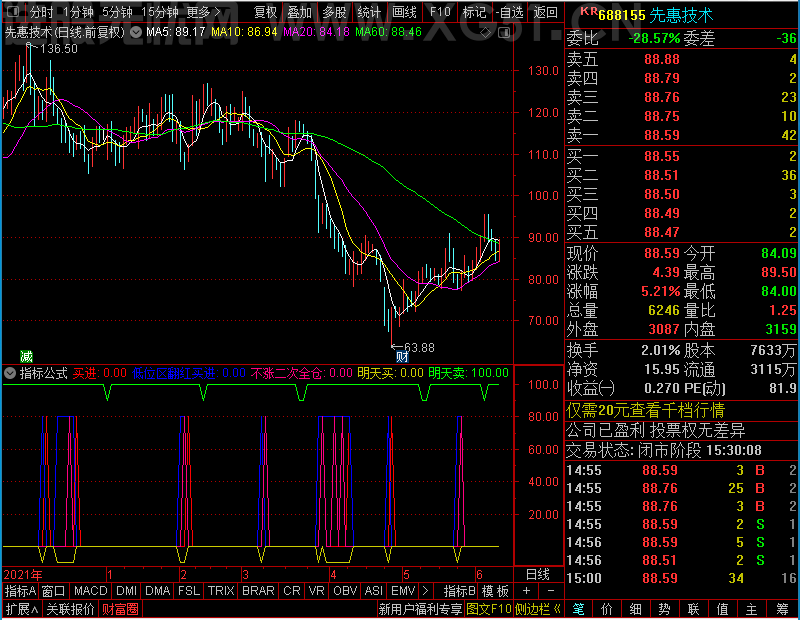Toggle 日线 daily period button
This screenshot has width=800, height=620.
click(x=538, y=575)
